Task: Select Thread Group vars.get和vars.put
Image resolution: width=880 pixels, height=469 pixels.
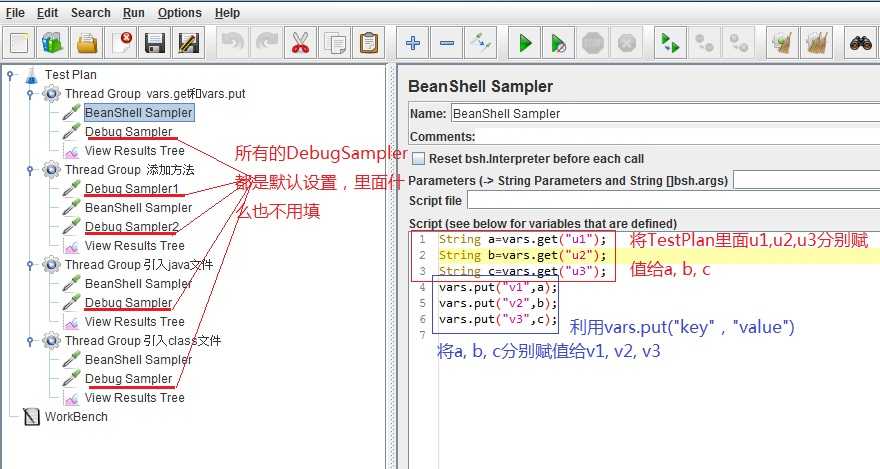Action: 155,94
